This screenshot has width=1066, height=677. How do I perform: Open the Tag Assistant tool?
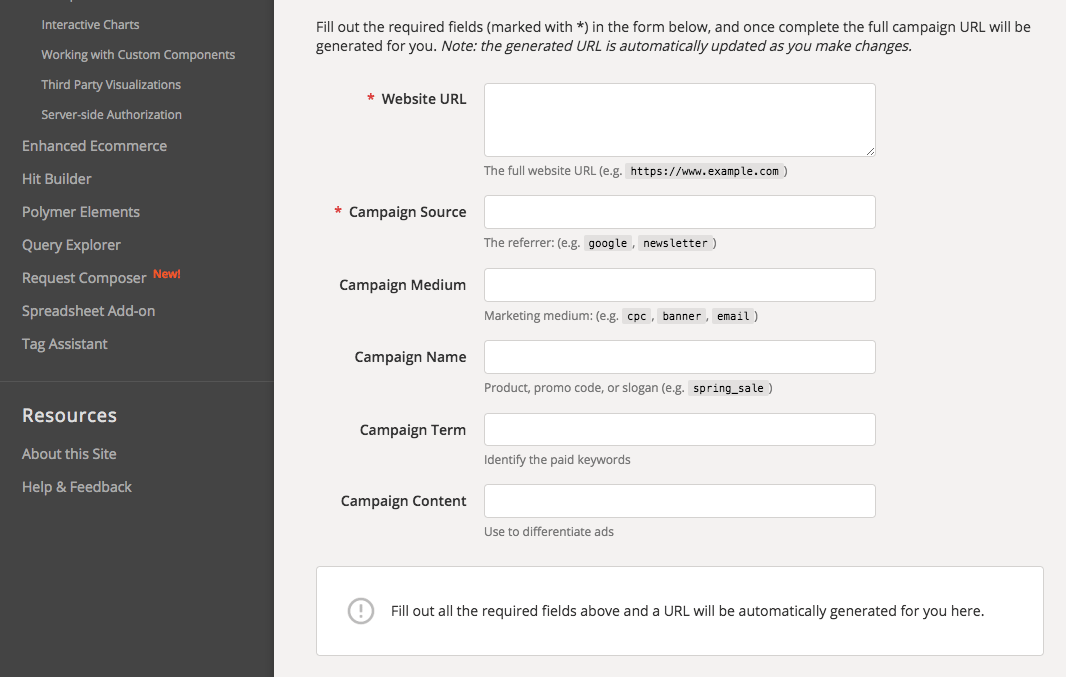click(x=64, y=343)
